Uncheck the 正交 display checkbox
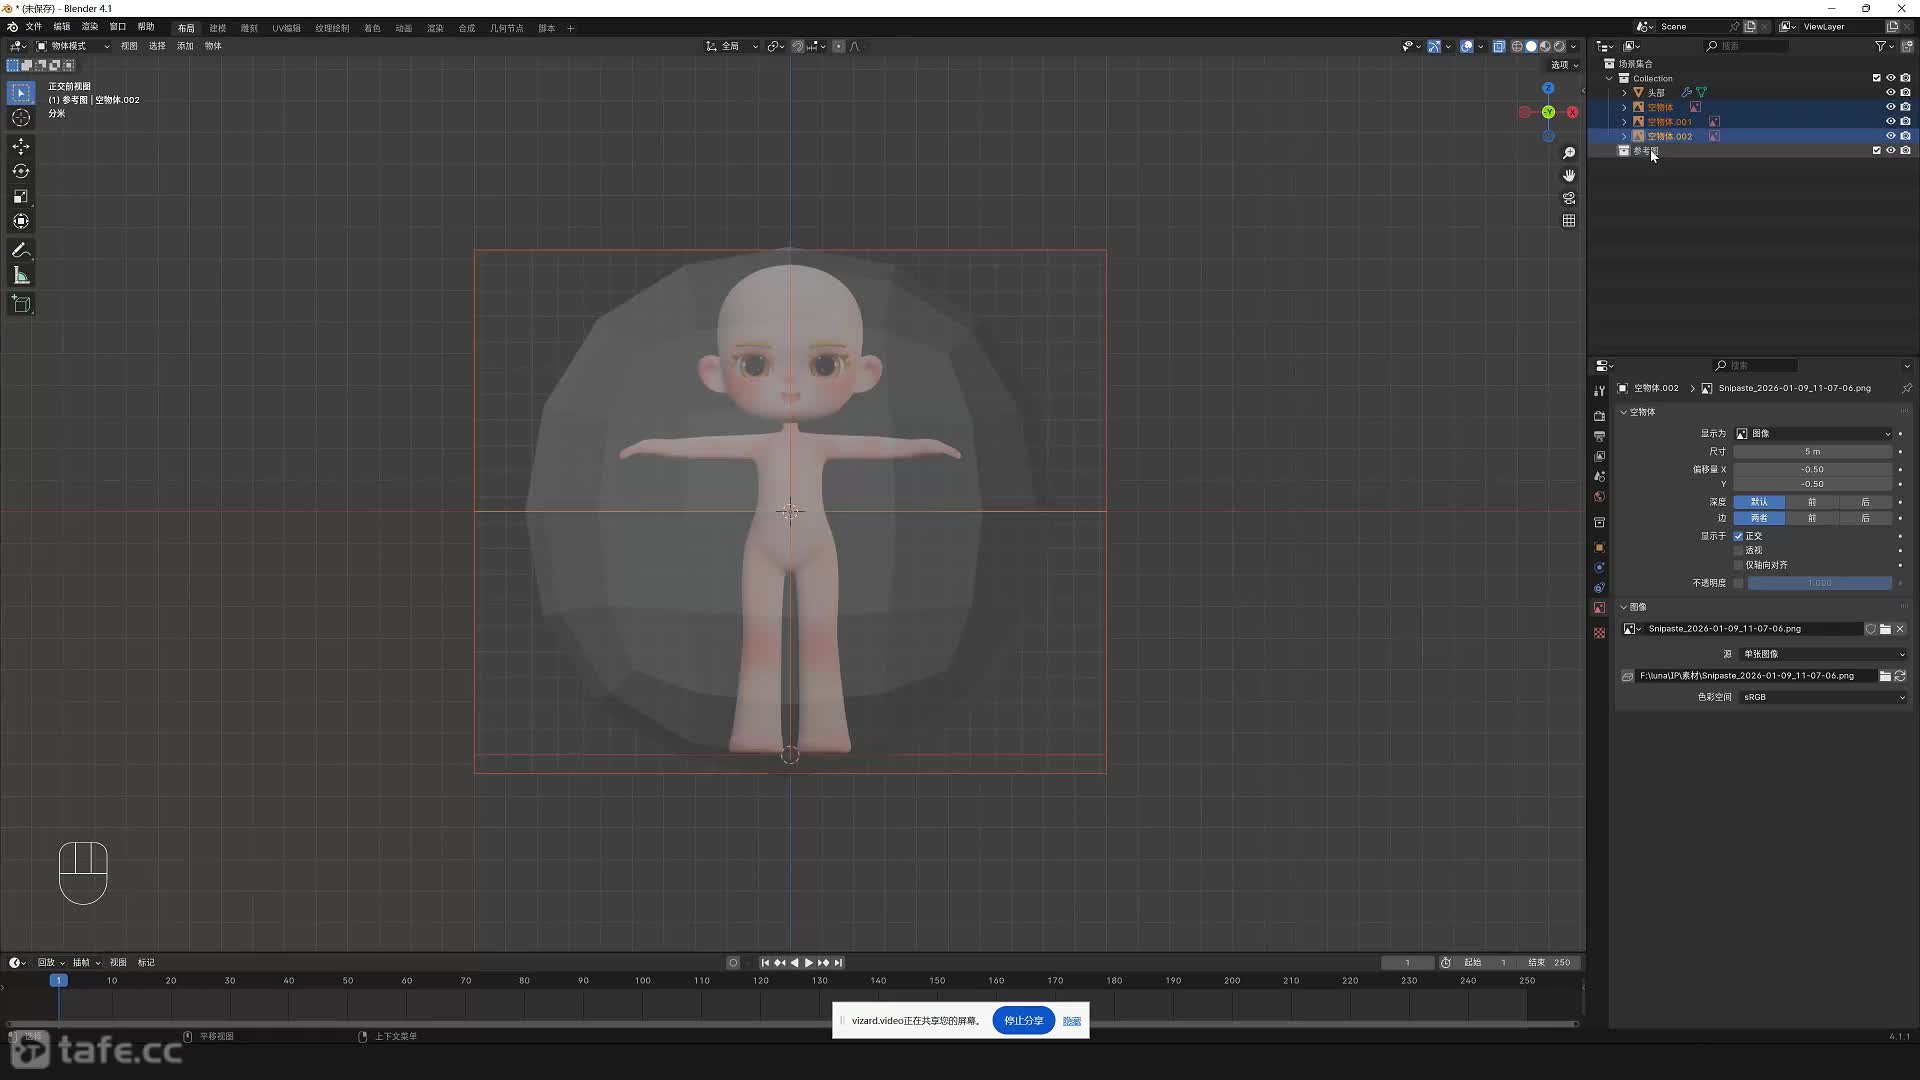 pos(1739,536)
